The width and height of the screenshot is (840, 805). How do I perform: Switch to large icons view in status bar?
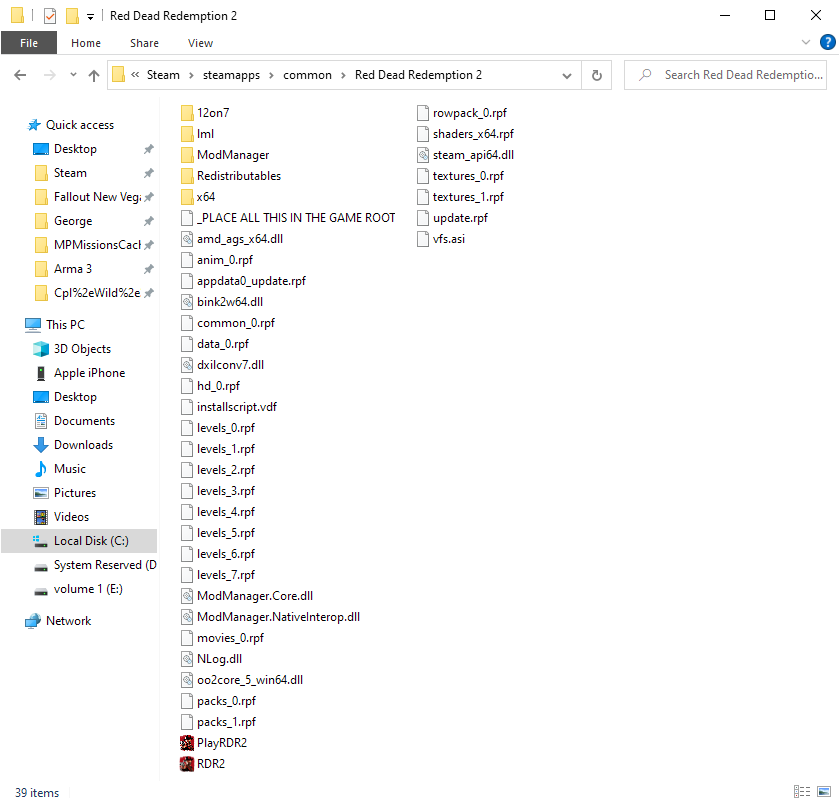(x=823, y=792)
